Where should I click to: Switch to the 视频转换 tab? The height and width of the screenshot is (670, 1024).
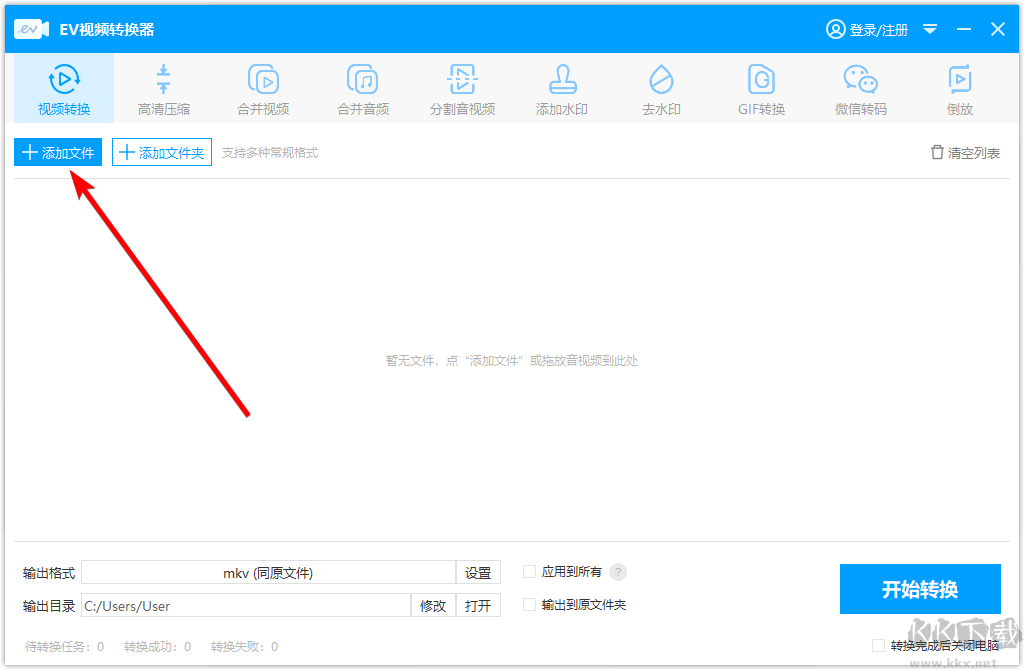tap(63, 88)
